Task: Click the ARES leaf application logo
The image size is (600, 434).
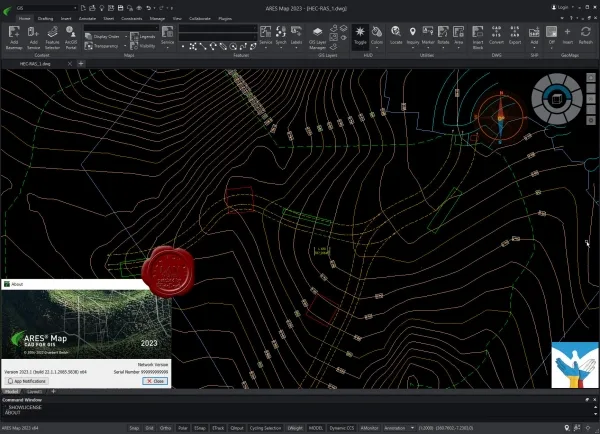Action: [x=7, y=11]
